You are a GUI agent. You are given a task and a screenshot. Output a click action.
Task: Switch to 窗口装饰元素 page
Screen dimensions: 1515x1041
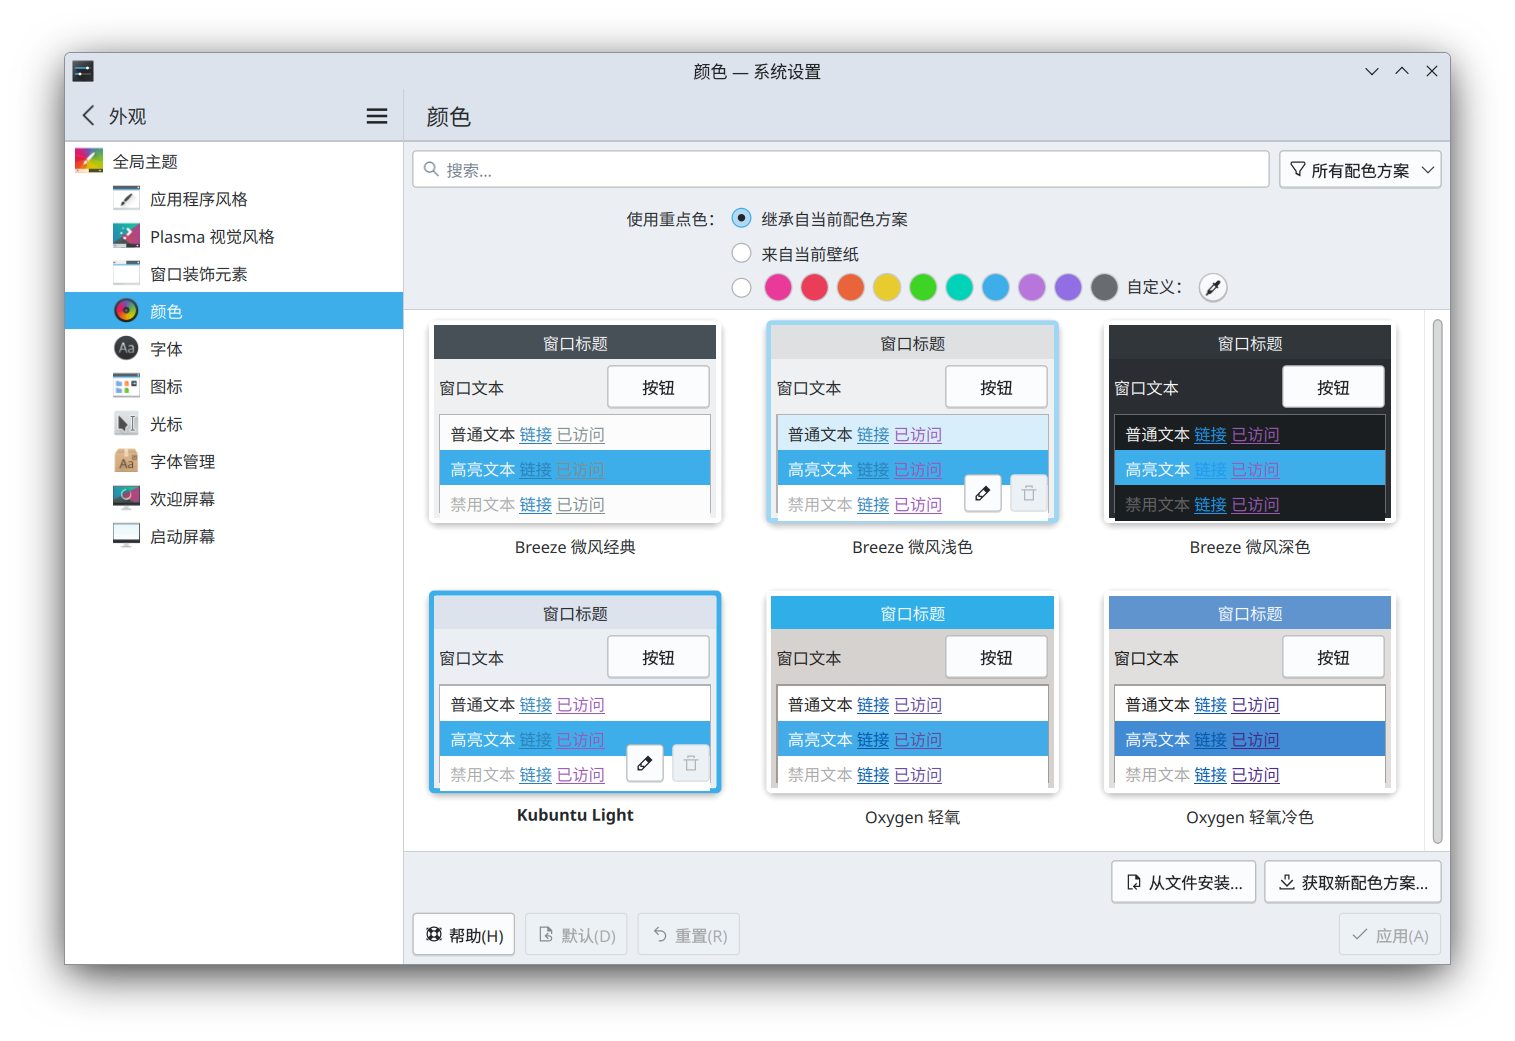(x=234, y=274)
